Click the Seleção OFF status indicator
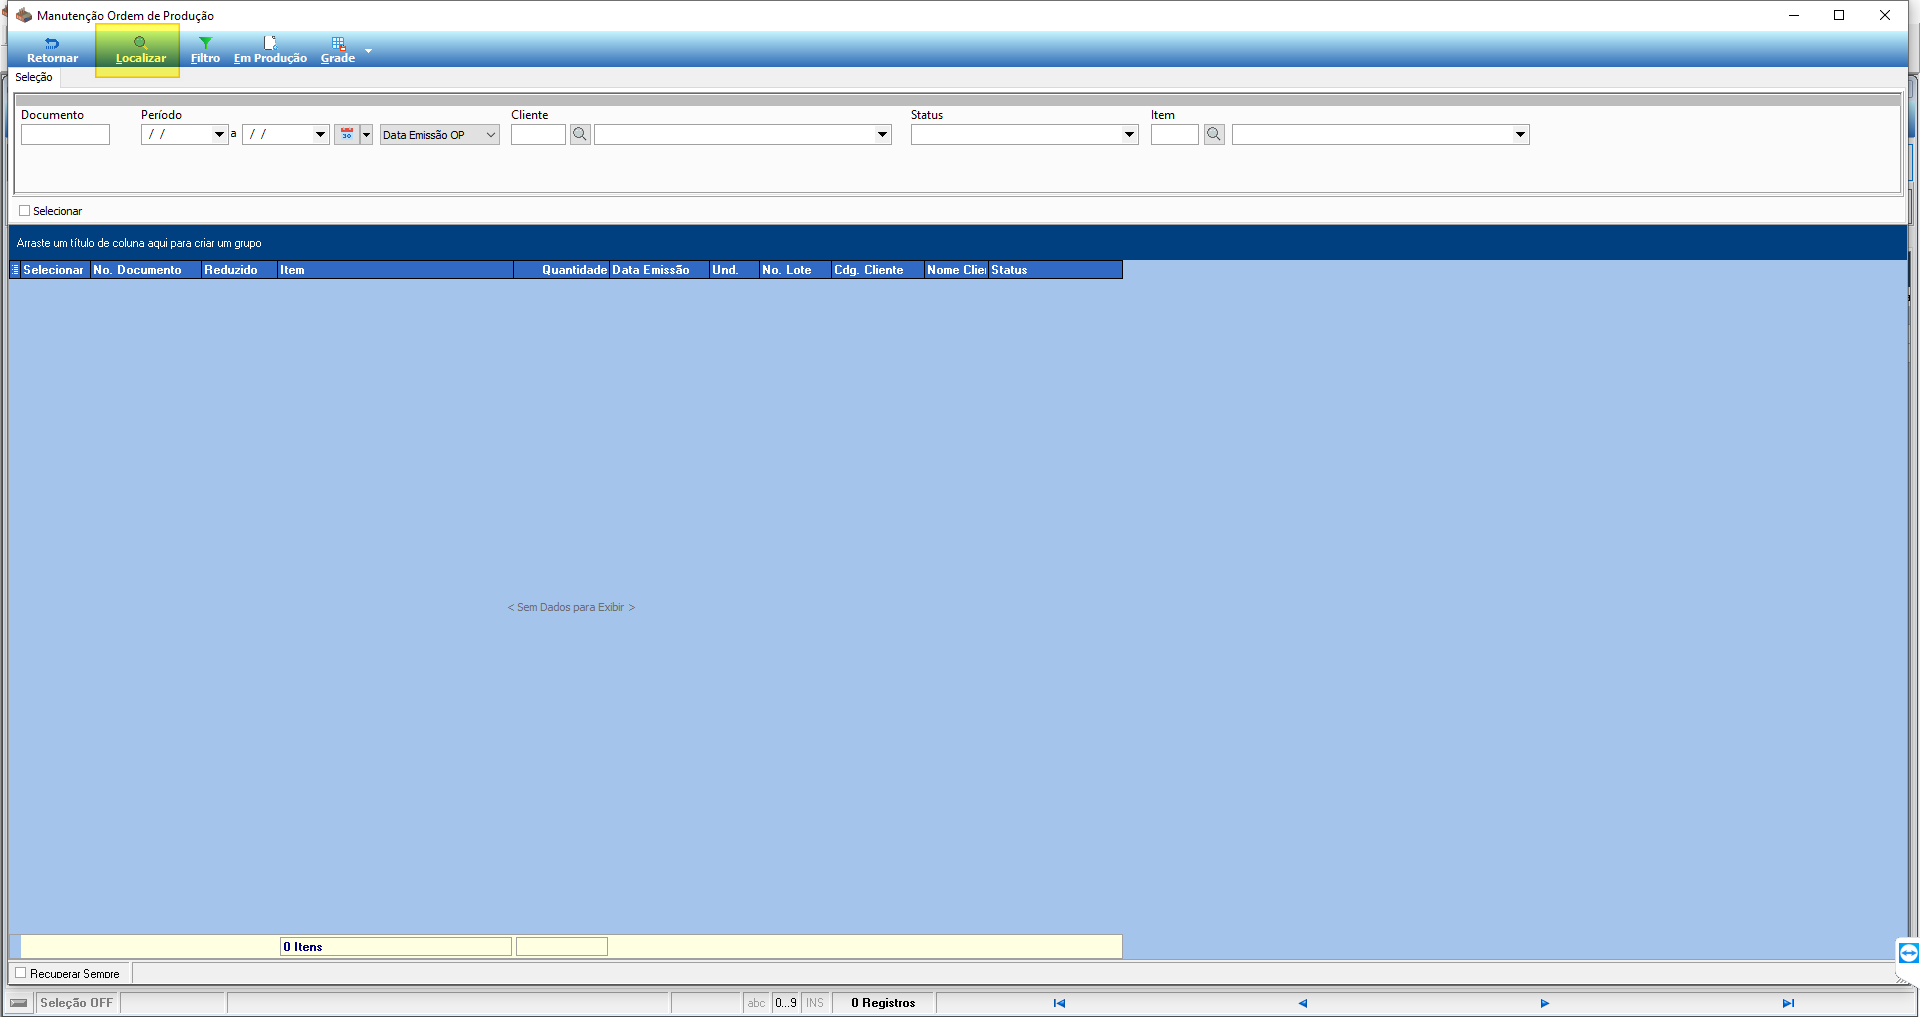1920x1017 pixels. point(77,1003)
